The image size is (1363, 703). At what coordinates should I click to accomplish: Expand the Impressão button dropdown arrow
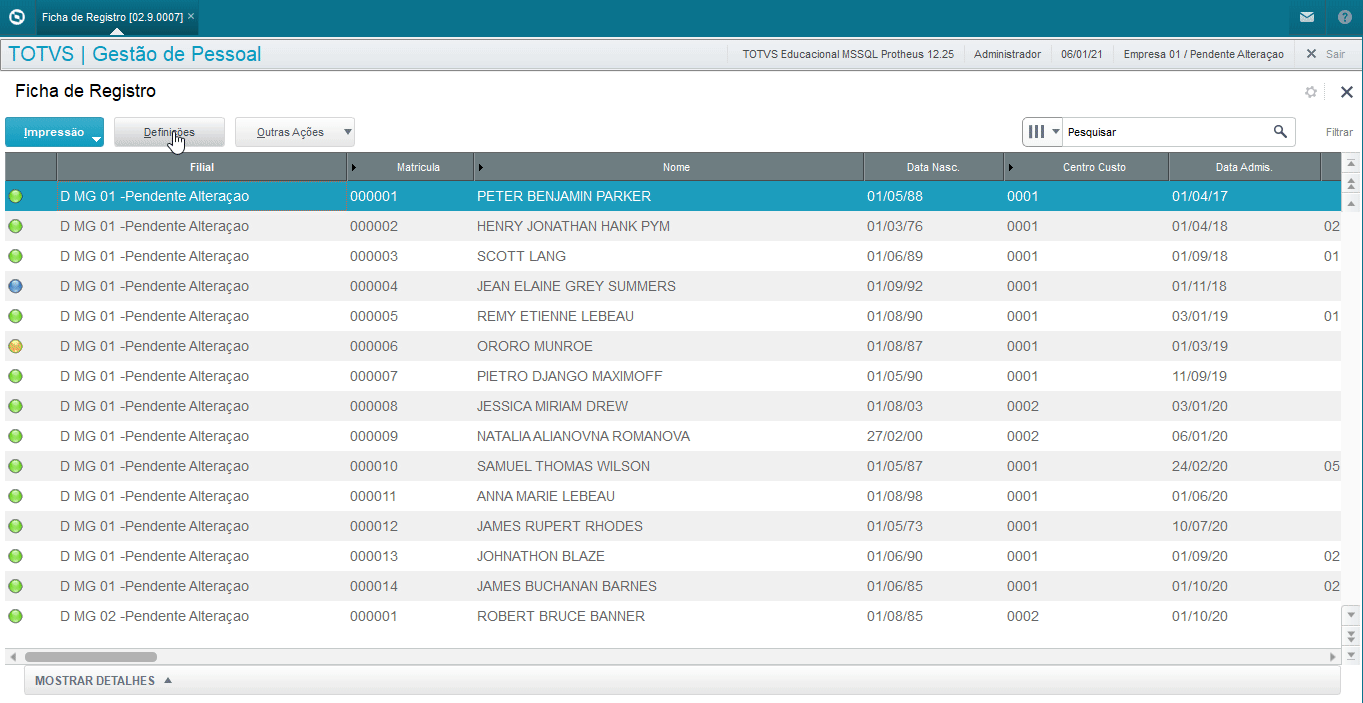96,139
